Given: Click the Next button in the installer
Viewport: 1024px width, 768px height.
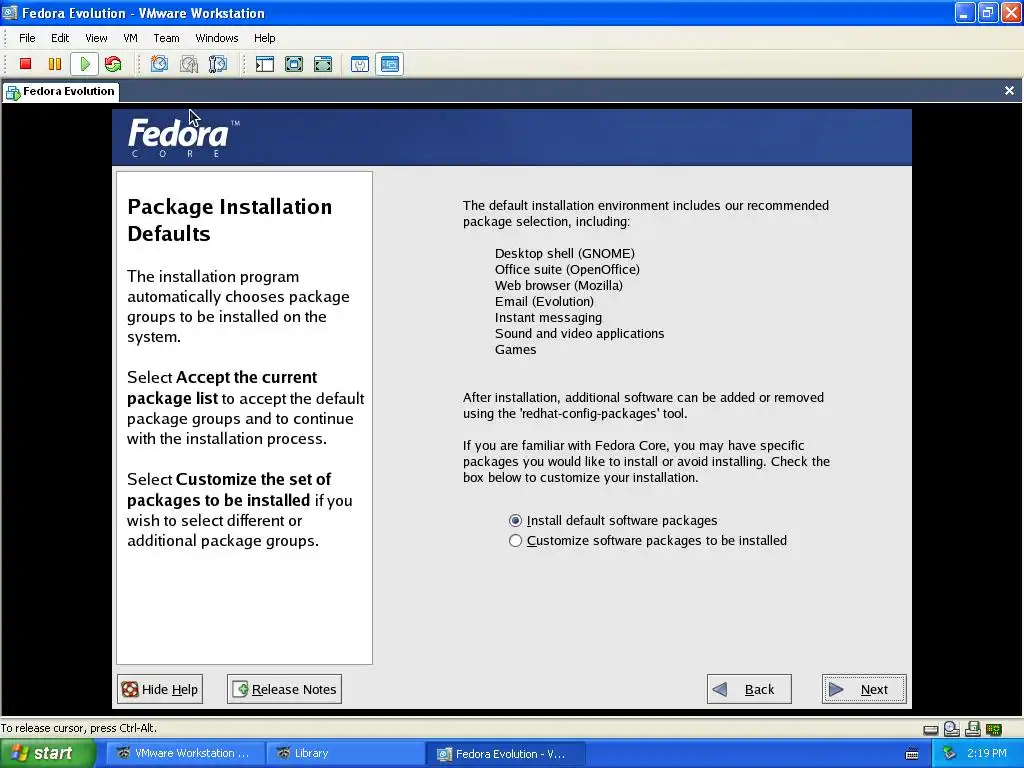Looking at the screenshot, I should [x=863, y=689].
